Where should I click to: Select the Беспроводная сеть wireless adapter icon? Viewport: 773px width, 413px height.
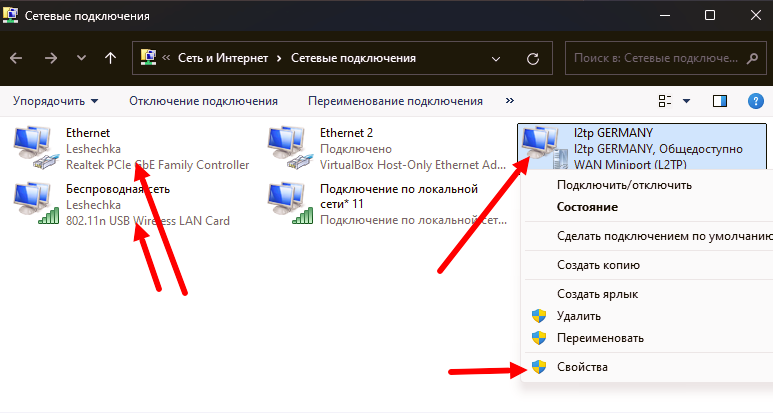pyautogui.click(x=36, y=202)
